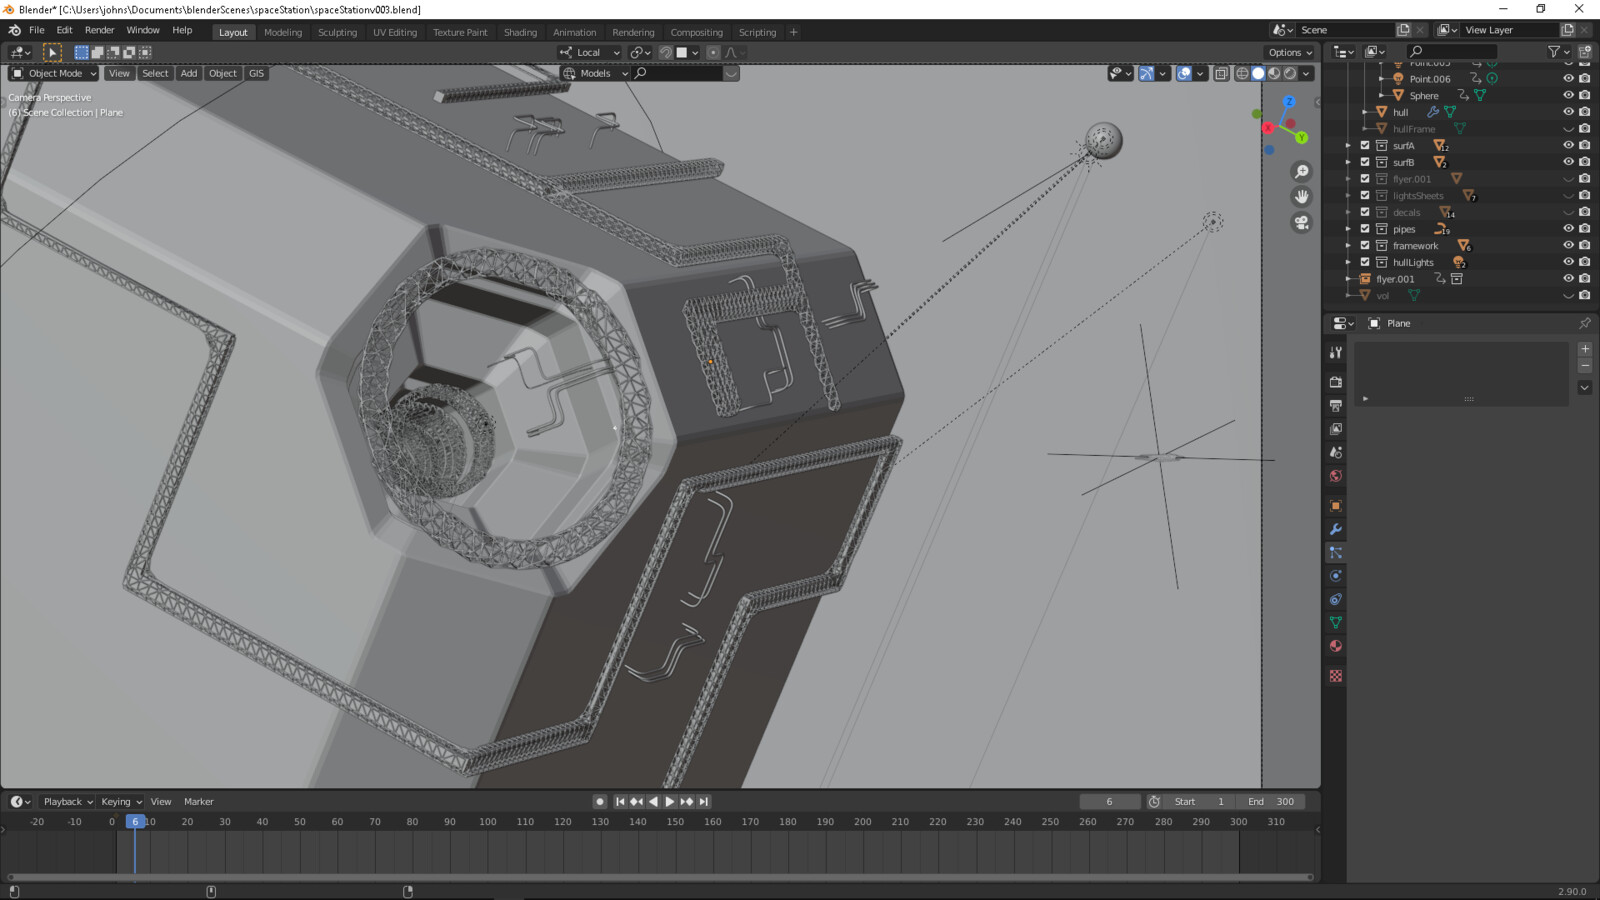Screen dimensions: 1600x900
Task: Disable rendering for the pipes collection
Action: tap(1584, 229)
